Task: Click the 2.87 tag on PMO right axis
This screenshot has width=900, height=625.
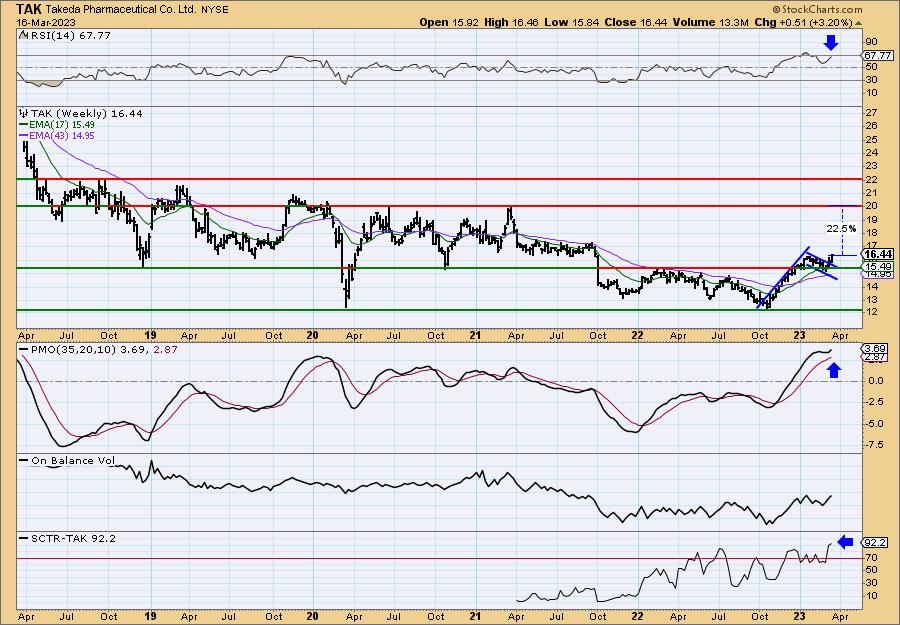Action: (x=875, y=358)
